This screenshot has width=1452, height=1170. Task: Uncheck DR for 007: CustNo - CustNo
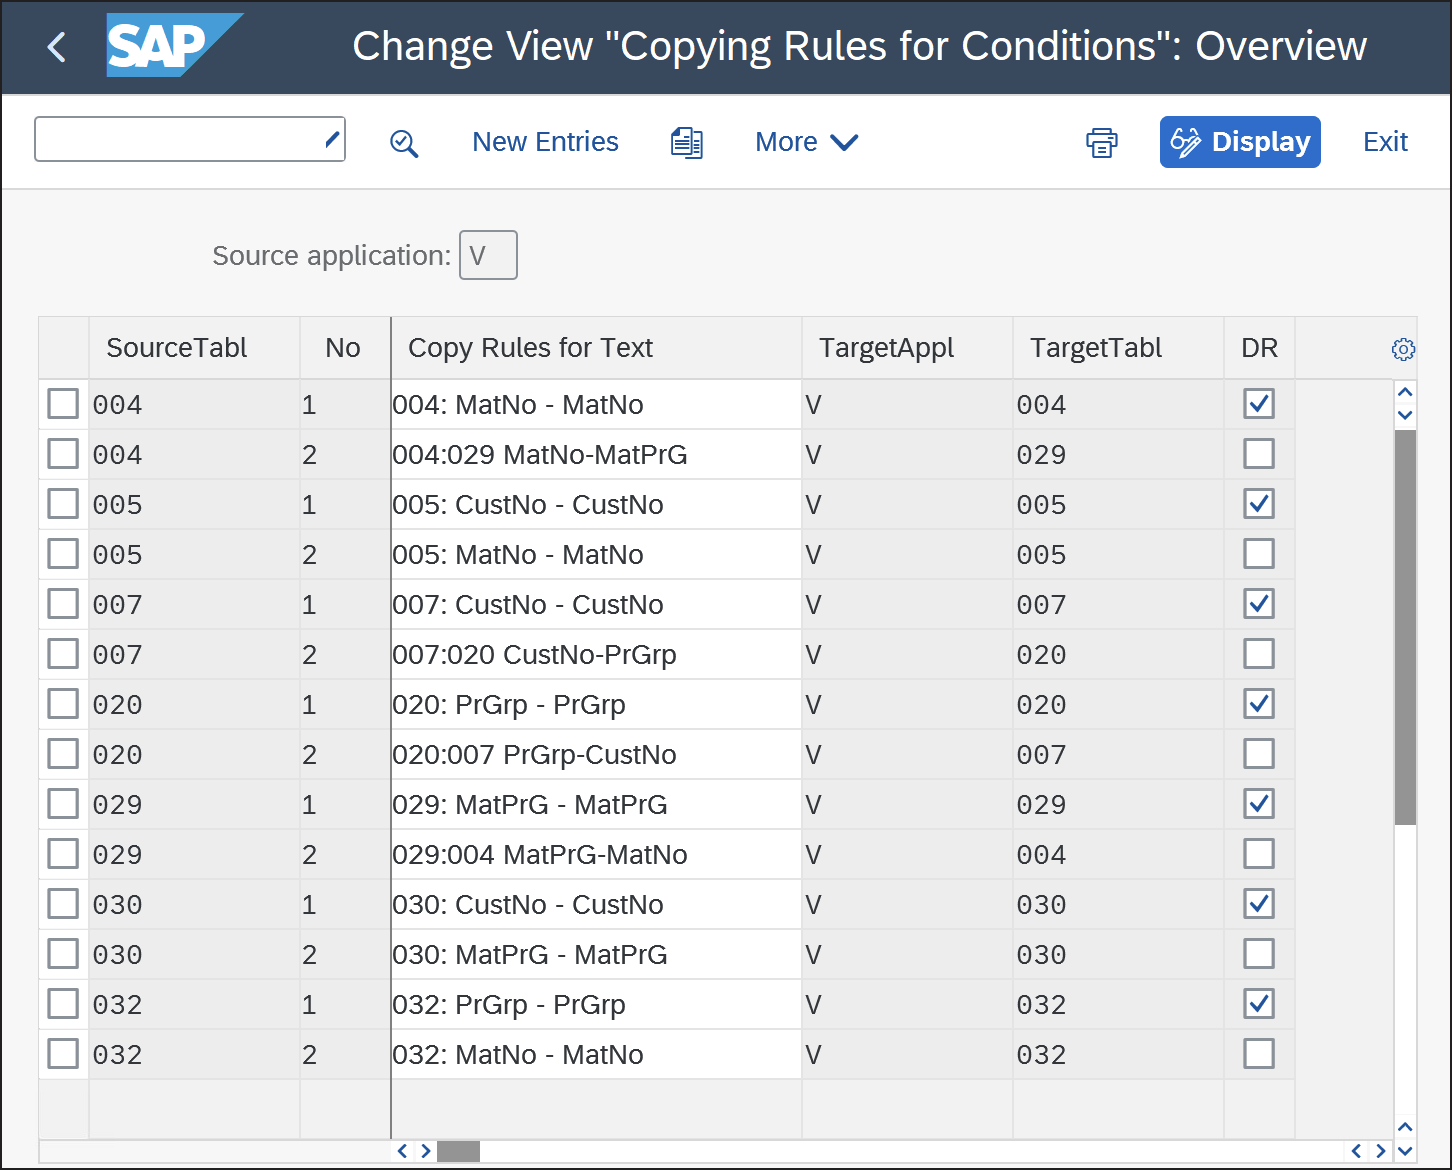click(1259, 604)
